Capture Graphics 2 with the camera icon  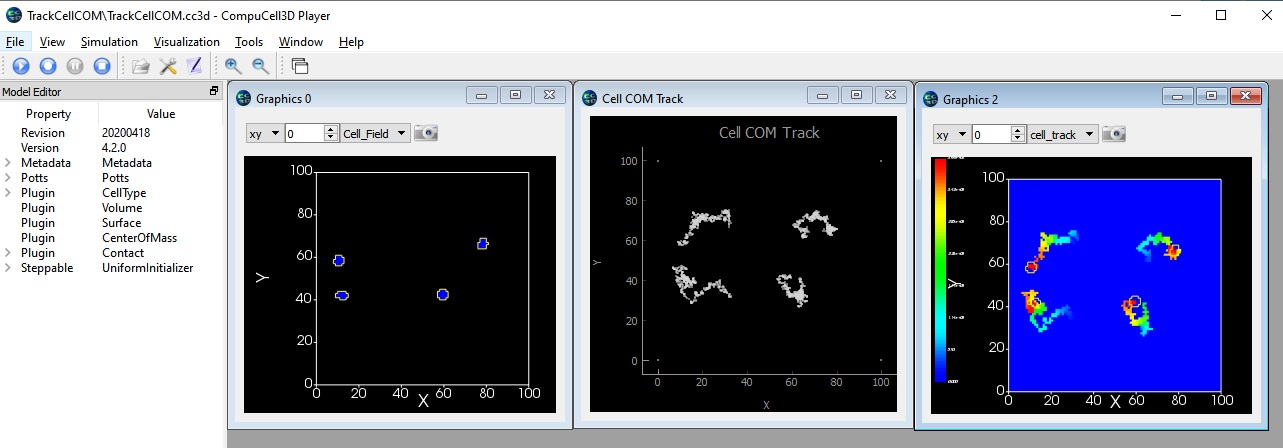[1114, 134]
